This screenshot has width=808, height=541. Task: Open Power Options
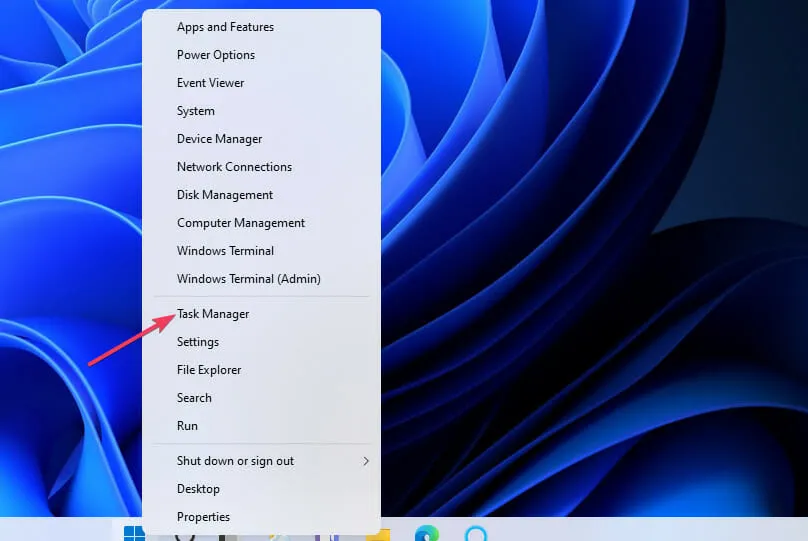(216, 55)
